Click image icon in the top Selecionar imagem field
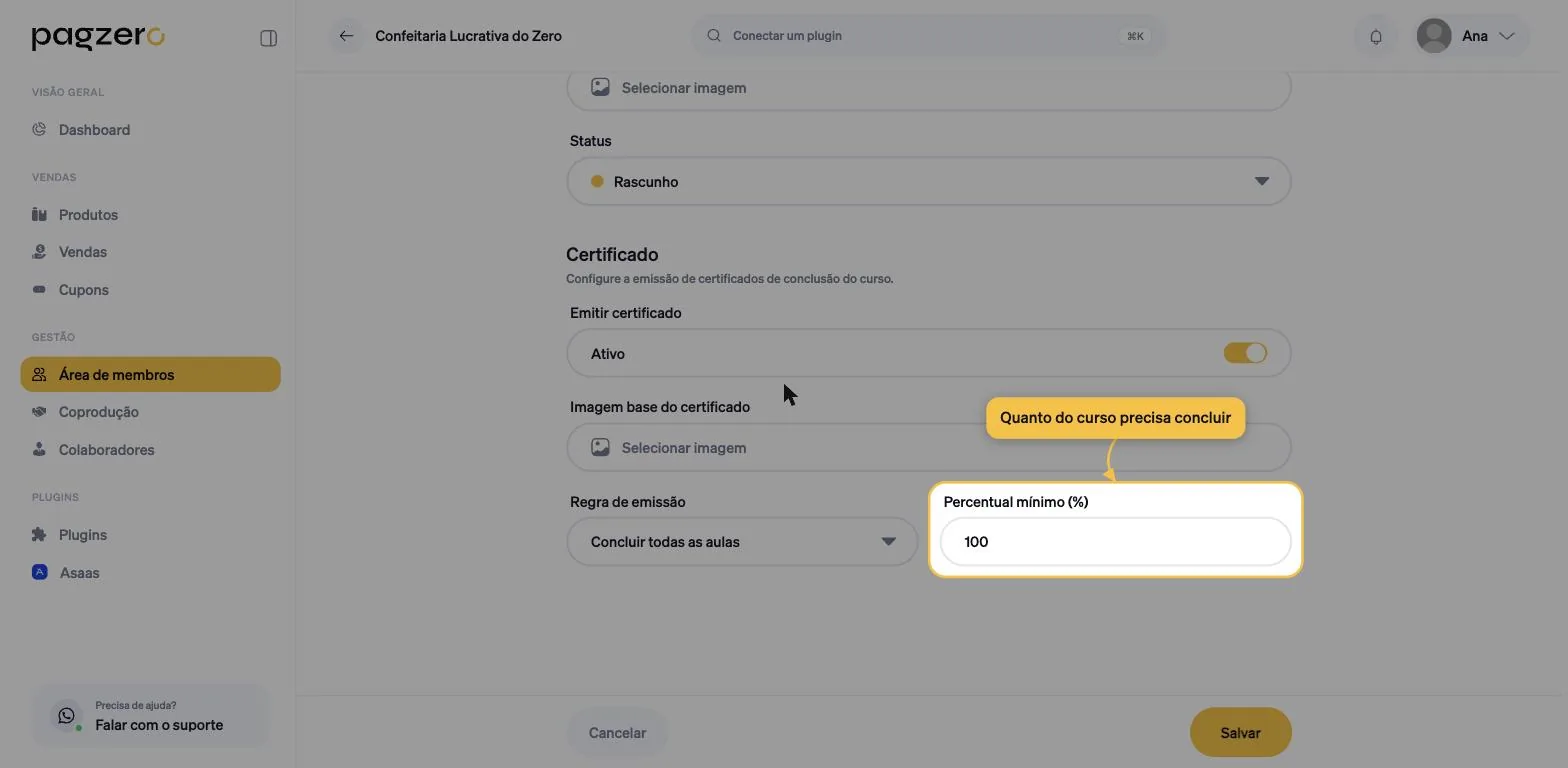This screenshot has width=1568, height=768. coord(600,87)
